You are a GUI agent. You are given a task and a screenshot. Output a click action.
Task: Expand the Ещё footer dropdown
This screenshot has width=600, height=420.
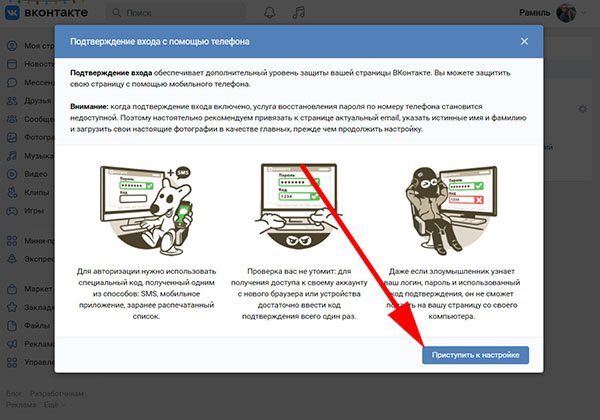click(x=54, y=404)
